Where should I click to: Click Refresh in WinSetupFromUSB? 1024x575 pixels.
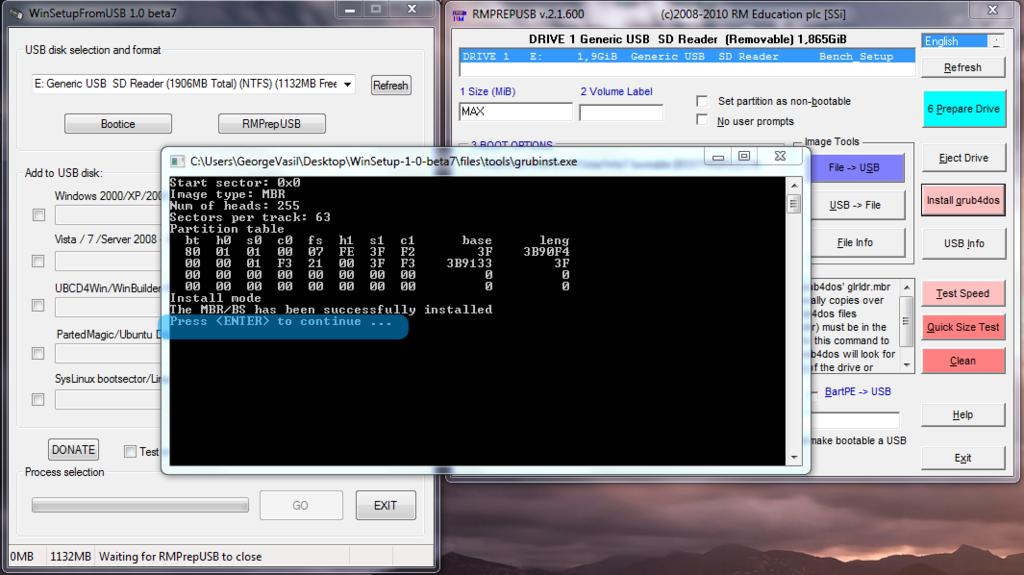pos(391,85)
